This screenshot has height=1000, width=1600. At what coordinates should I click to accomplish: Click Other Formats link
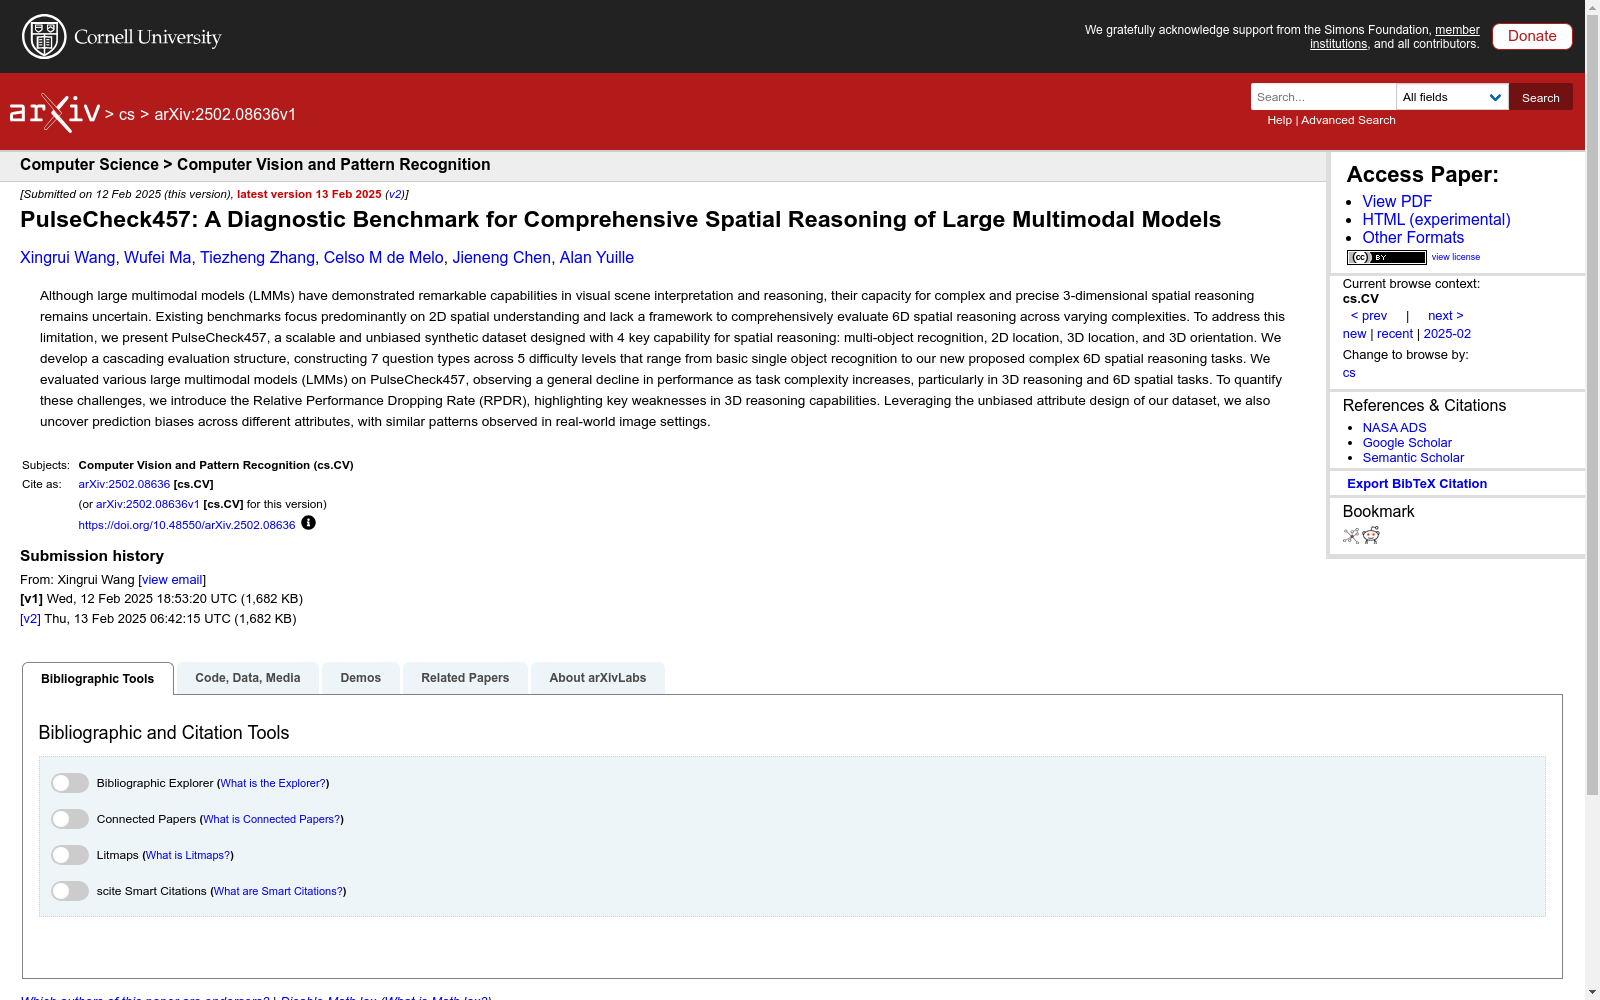pos(1413,237)
